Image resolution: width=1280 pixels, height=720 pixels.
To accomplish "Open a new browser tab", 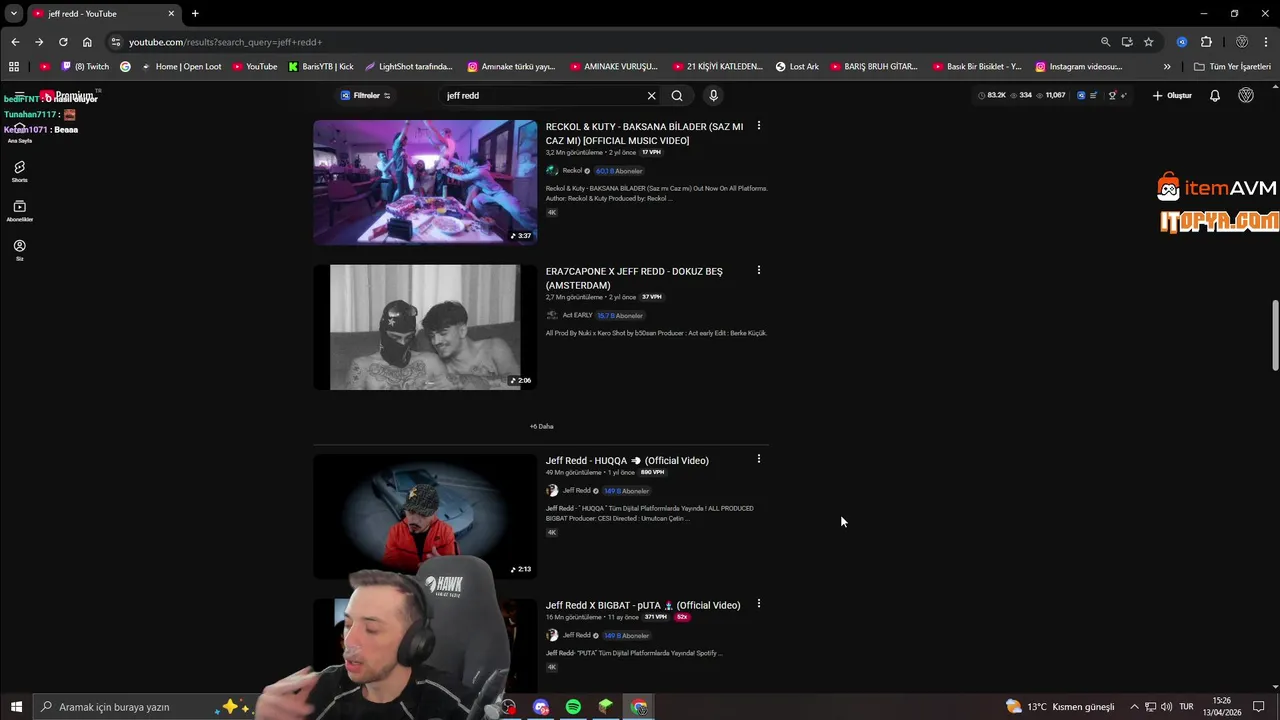I will 195,14.
